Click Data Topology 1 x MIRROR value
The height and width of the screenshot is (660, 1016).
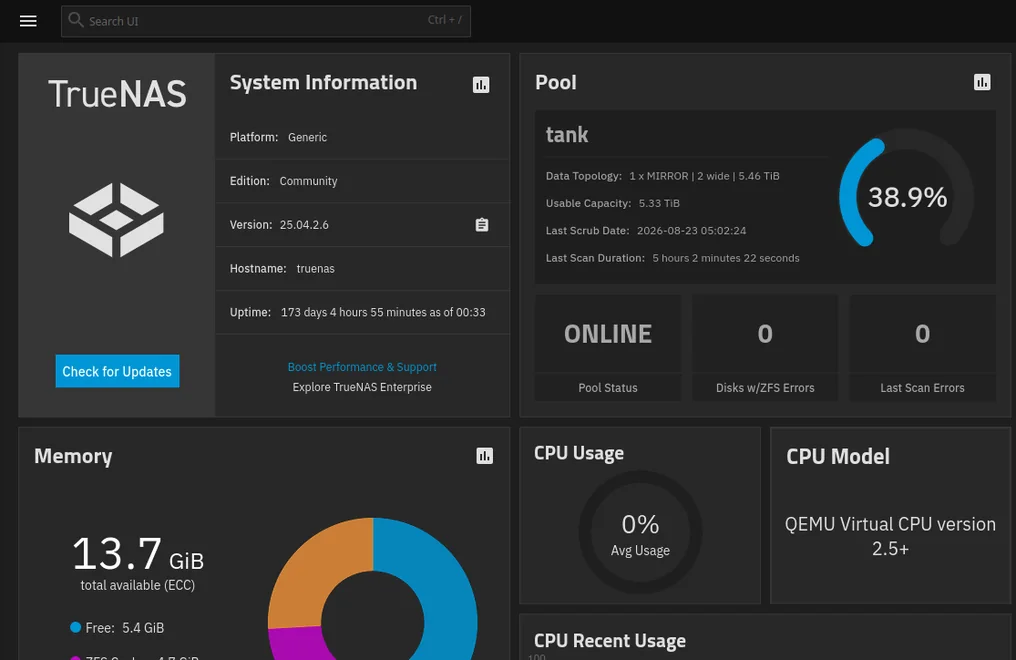point(704,176)
